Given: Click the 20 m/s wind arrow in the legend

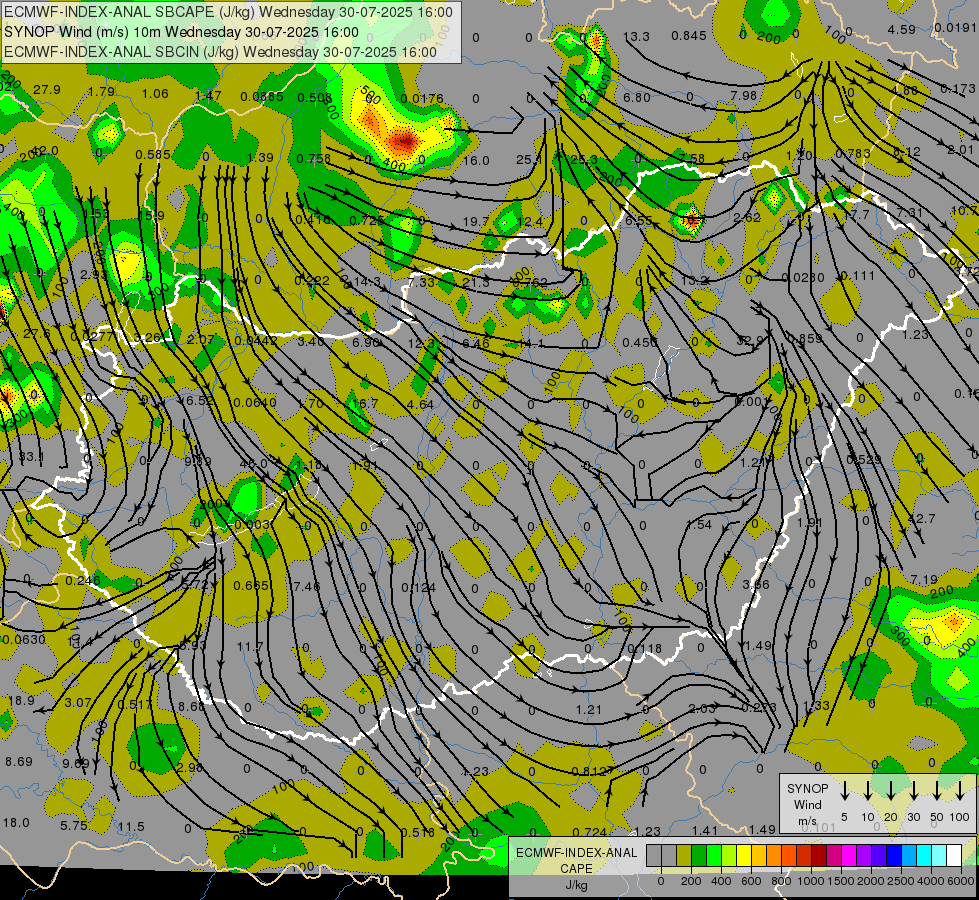Looking at the screenshot, I should coord(891,790).
